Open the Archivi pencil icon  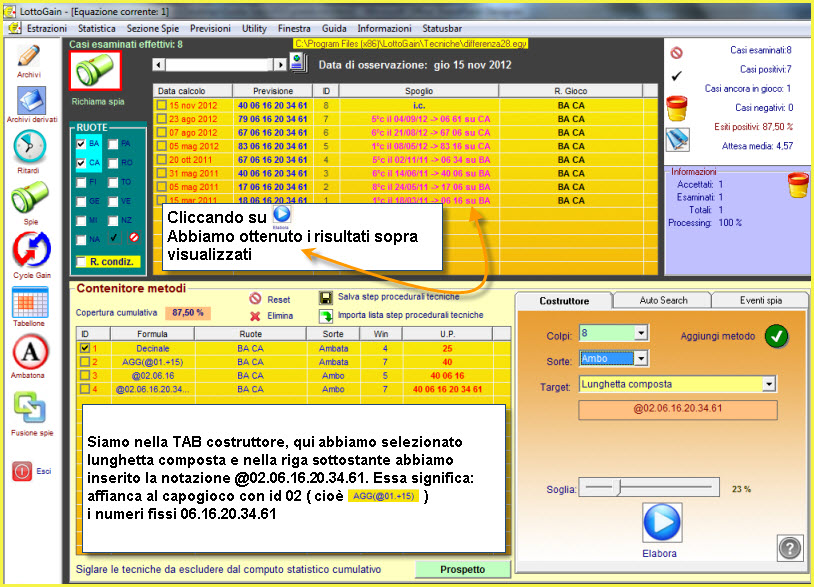pyautogui.click(x=29, y=56)
